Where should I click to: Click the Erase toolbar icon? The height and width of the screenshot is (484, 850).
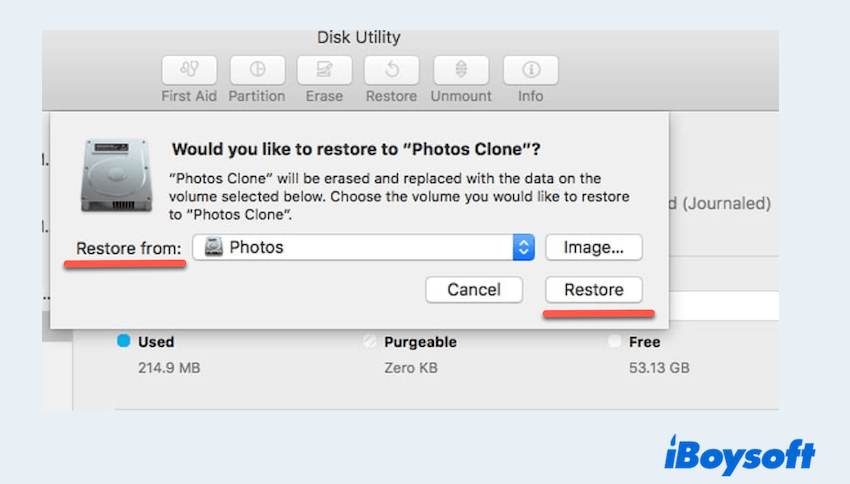[324, 70]
